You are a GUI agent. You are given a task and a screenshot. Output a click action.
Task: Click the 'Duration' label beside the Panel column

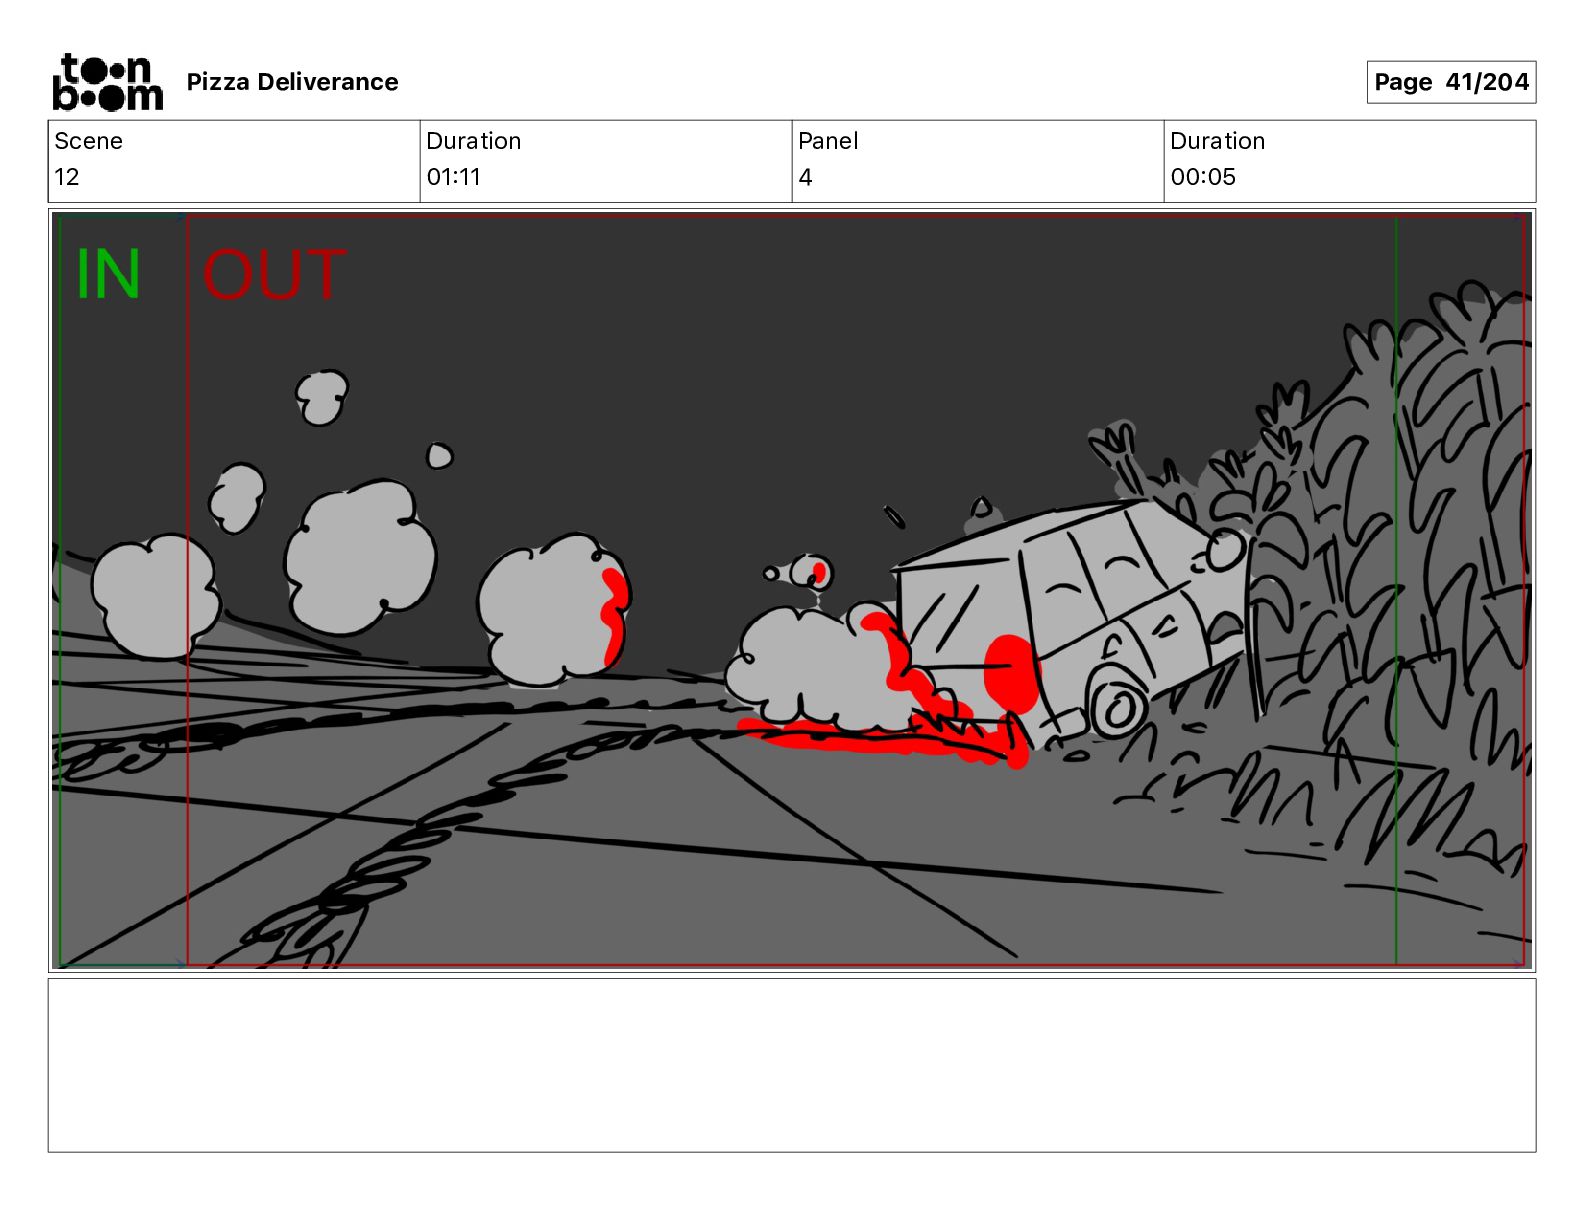1217,141
